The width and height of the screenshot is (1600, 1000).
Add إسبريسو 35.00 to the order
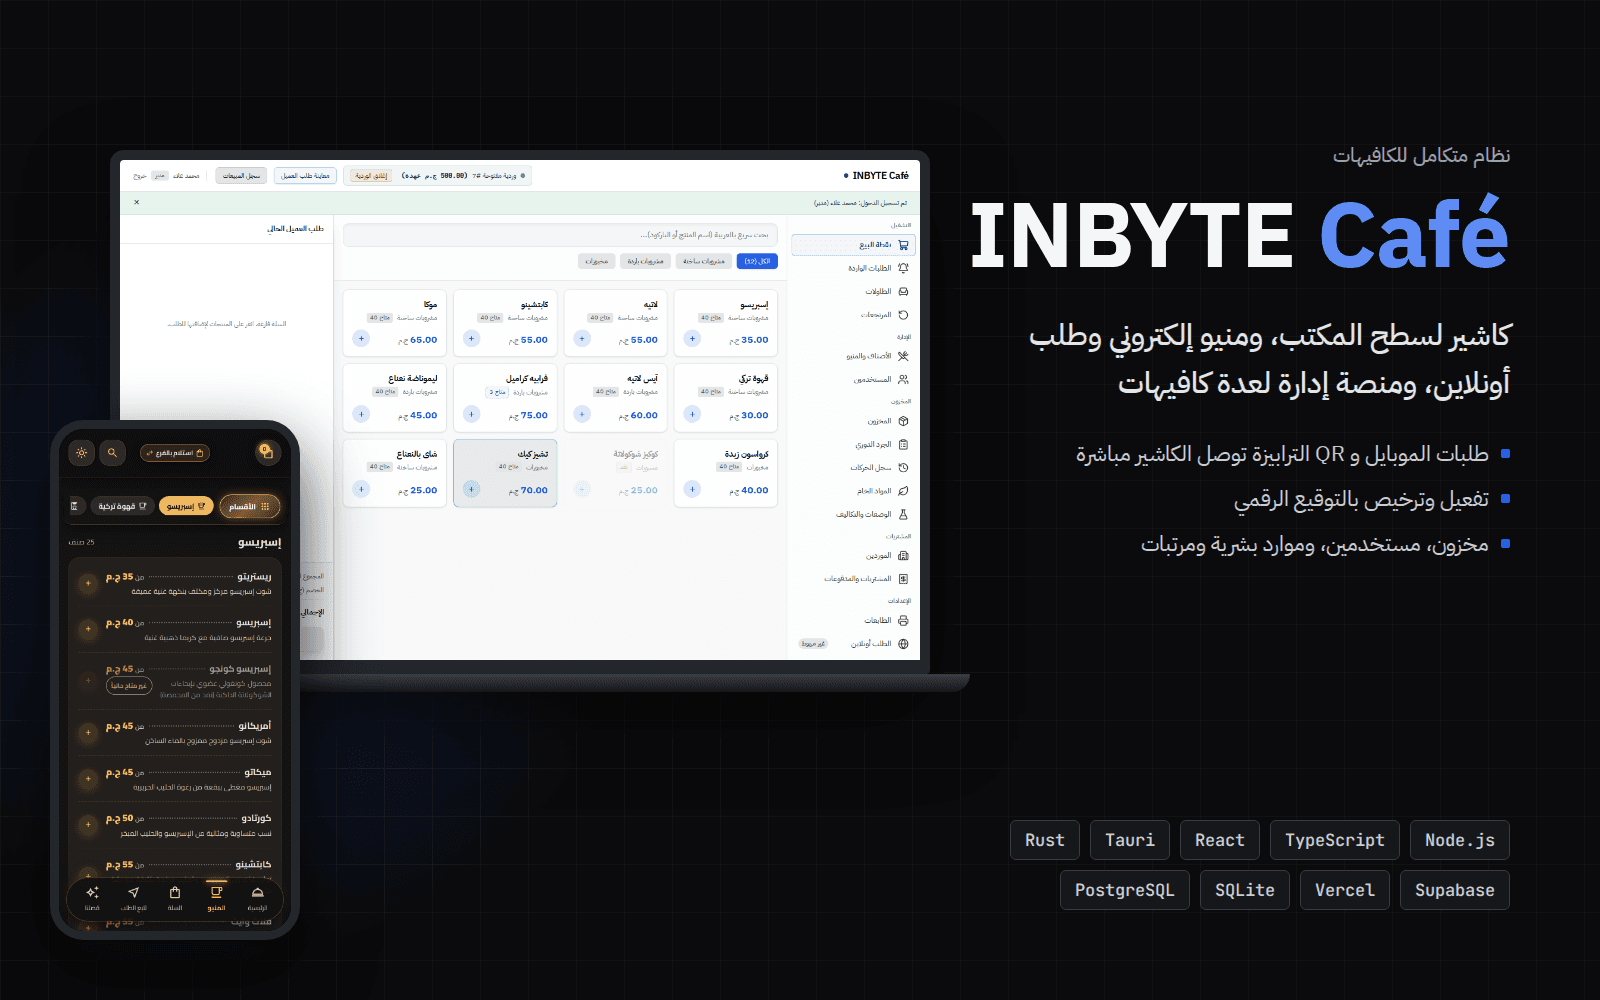click(x=692, y=339)
